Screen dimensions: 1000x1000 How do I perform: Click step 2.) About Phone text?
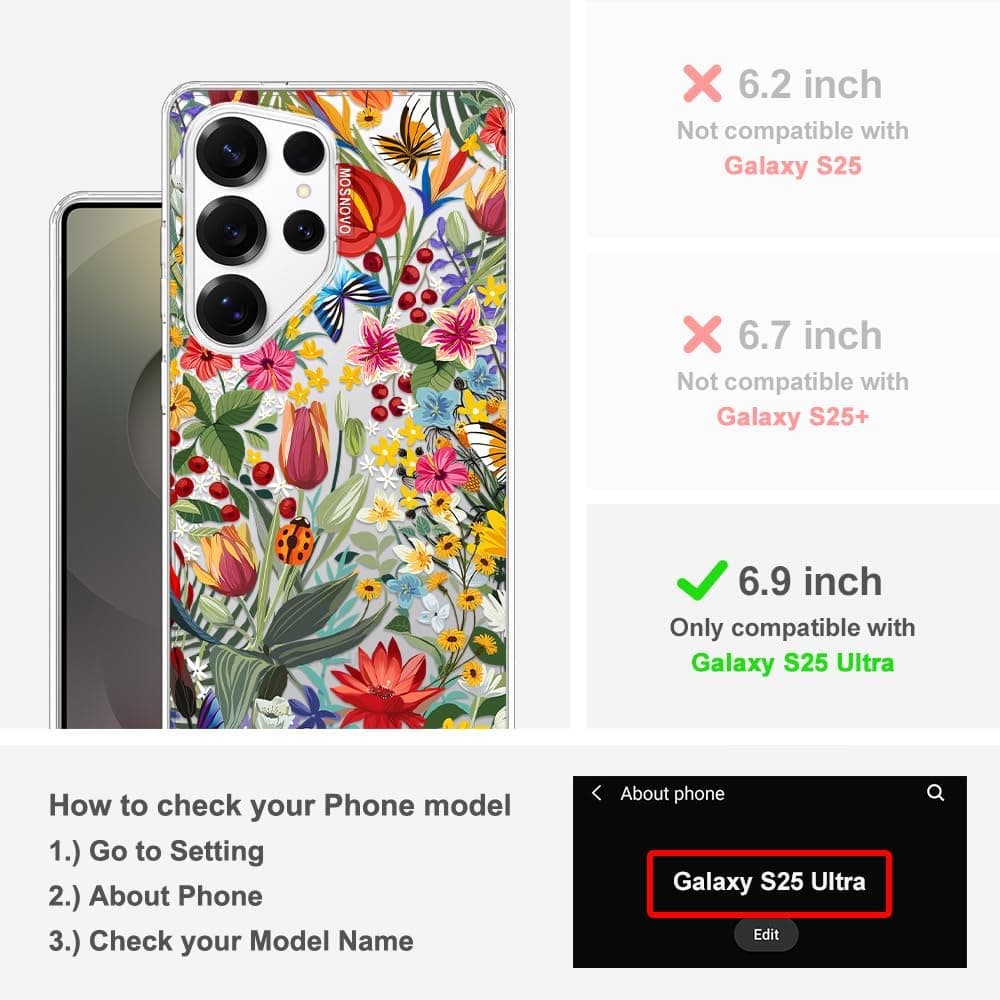coord(156,896)
